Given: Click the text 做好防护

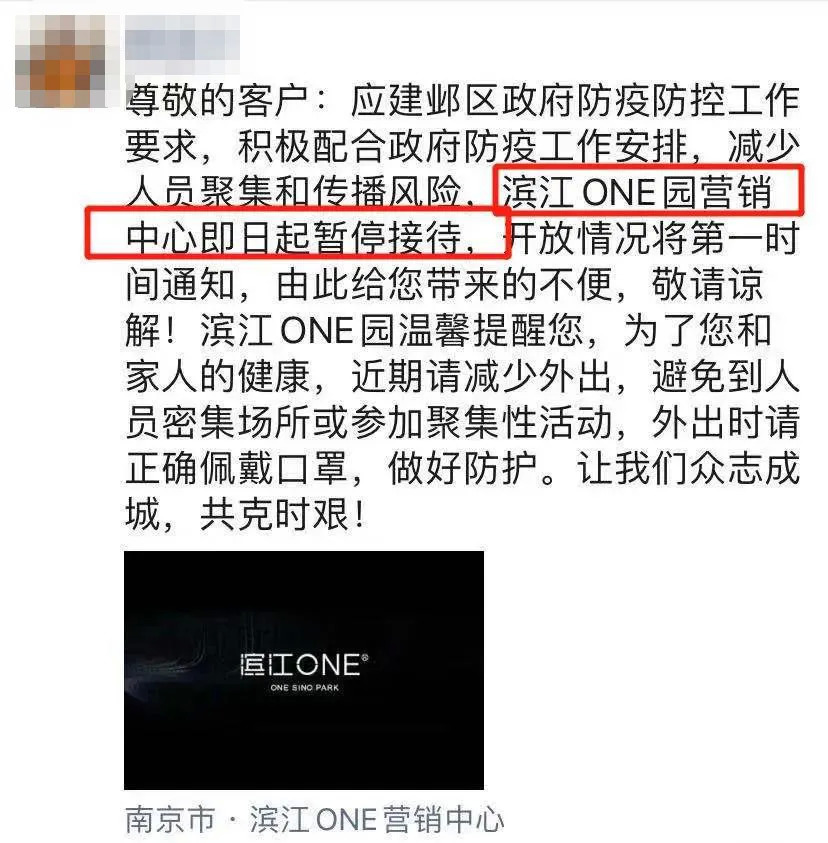Looking at the screenshot, I should [462, 468].
